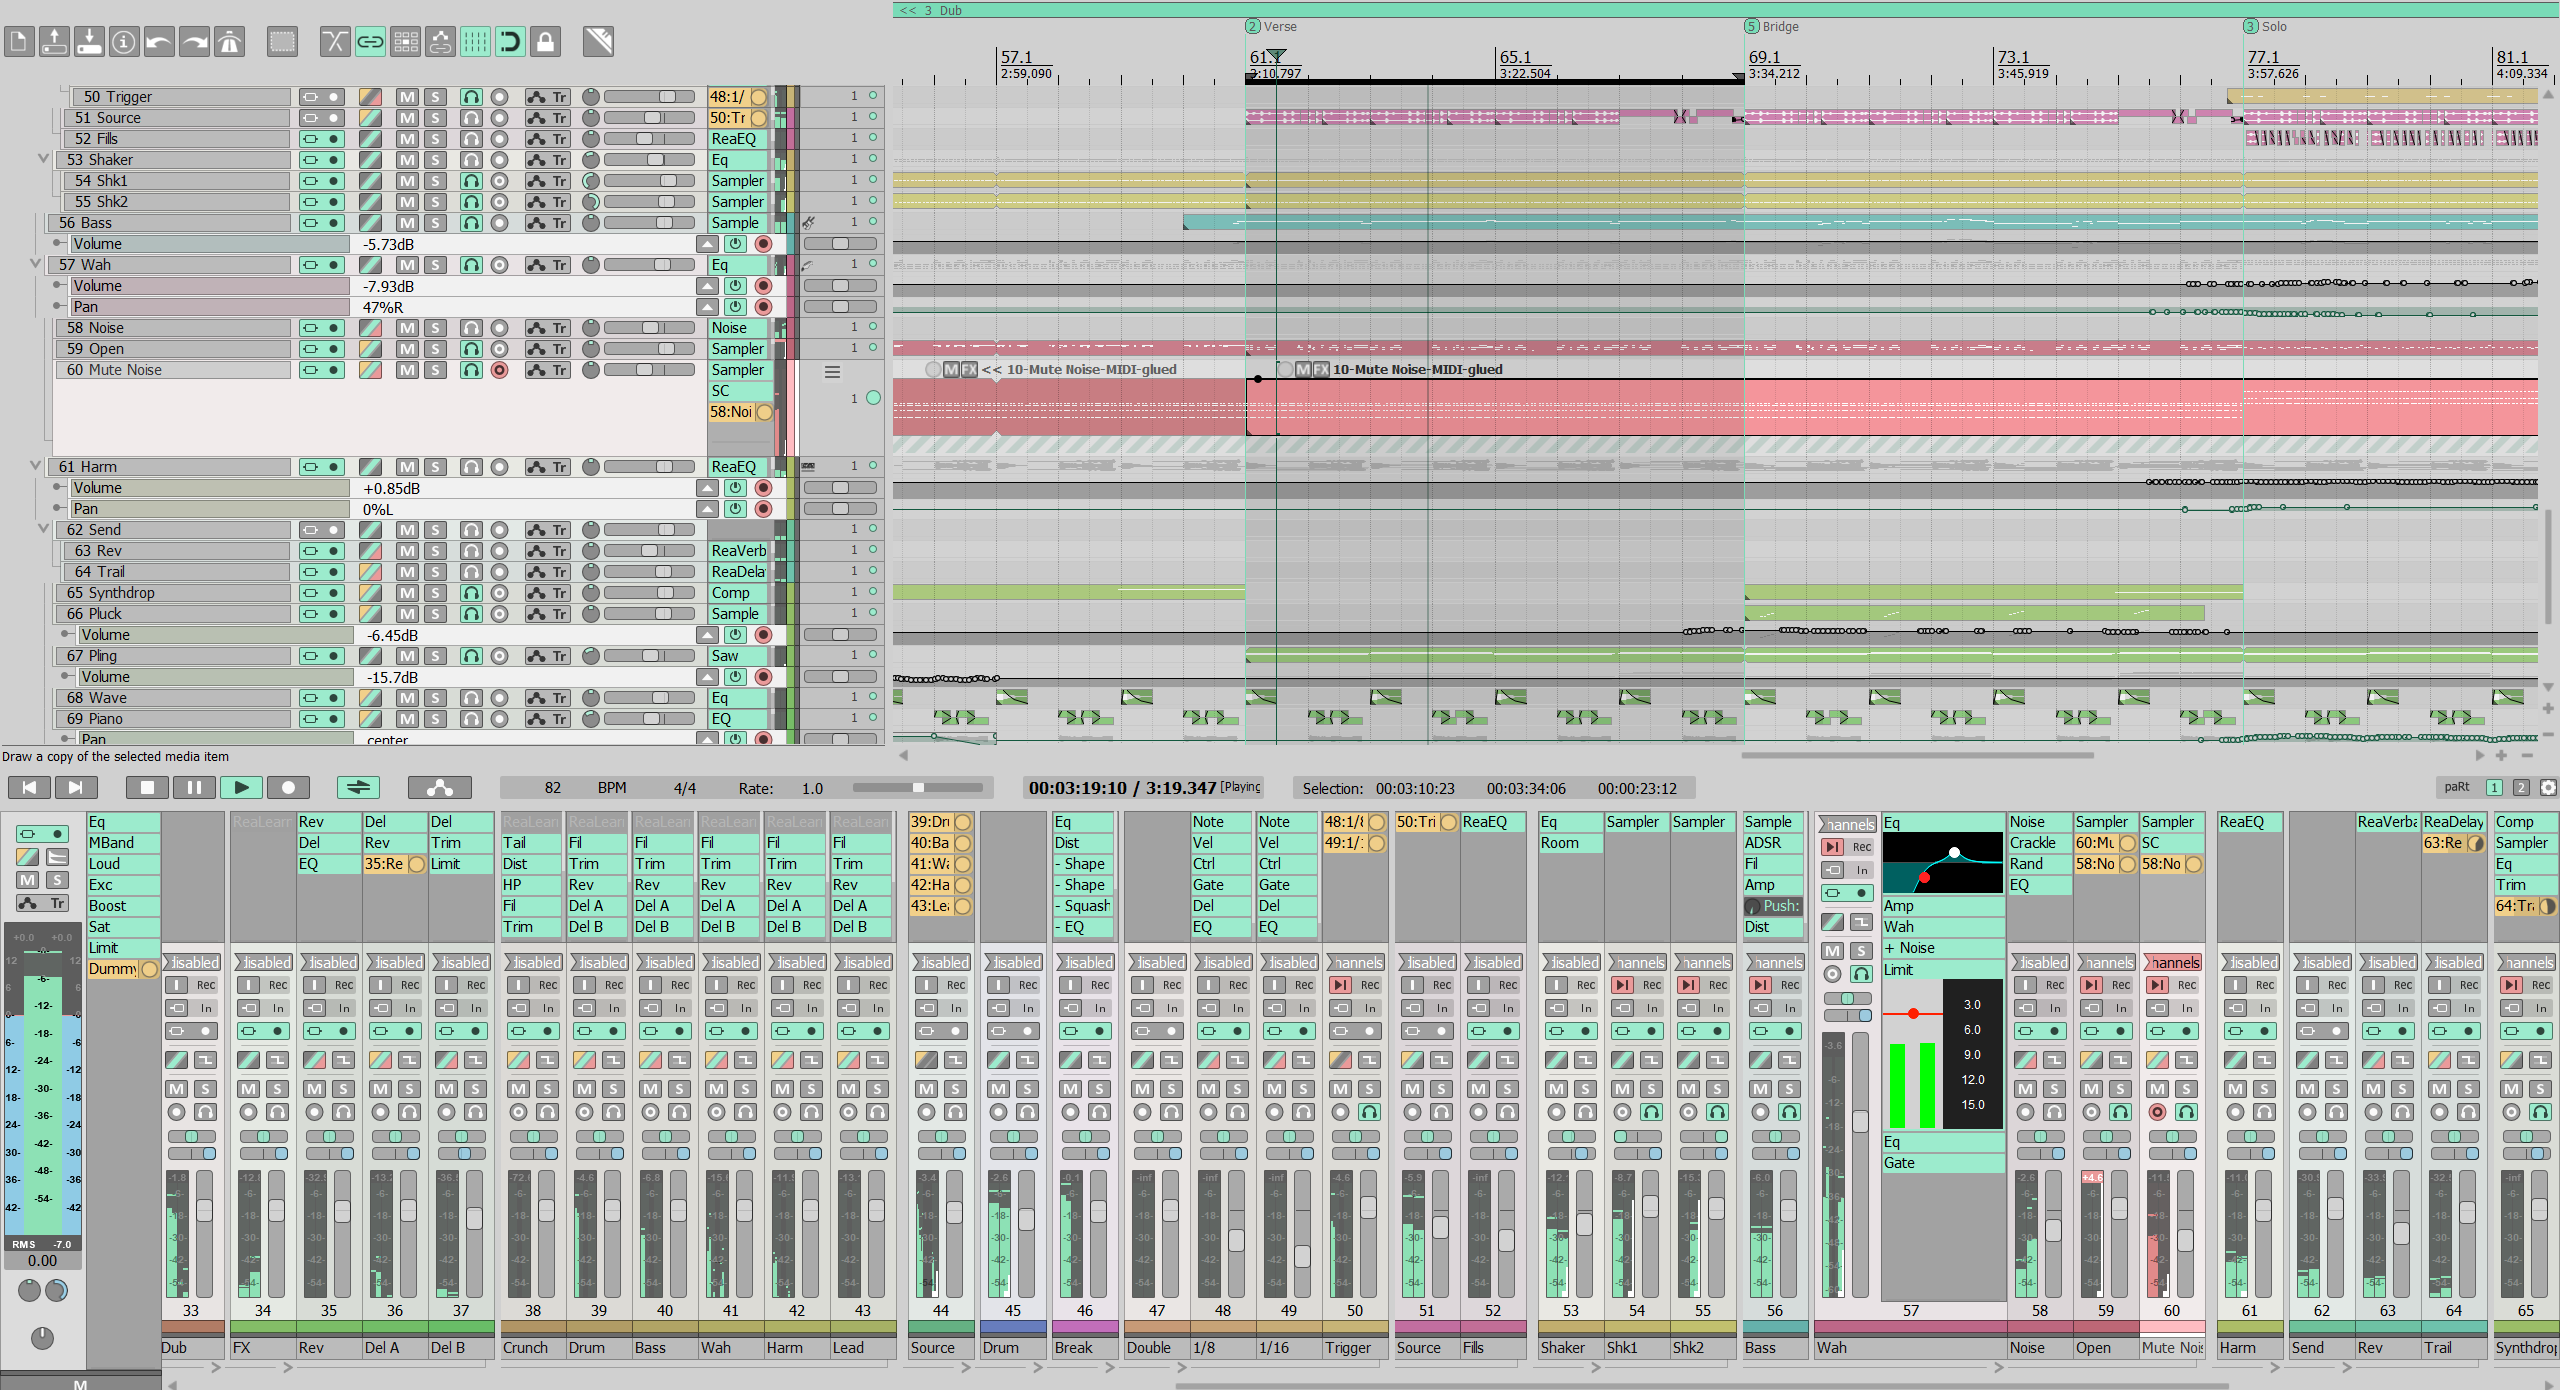Viewport: 2560px width, 1390px height.
Task: Click the BPM tempo field showing 82
Action: pos(552,788)
